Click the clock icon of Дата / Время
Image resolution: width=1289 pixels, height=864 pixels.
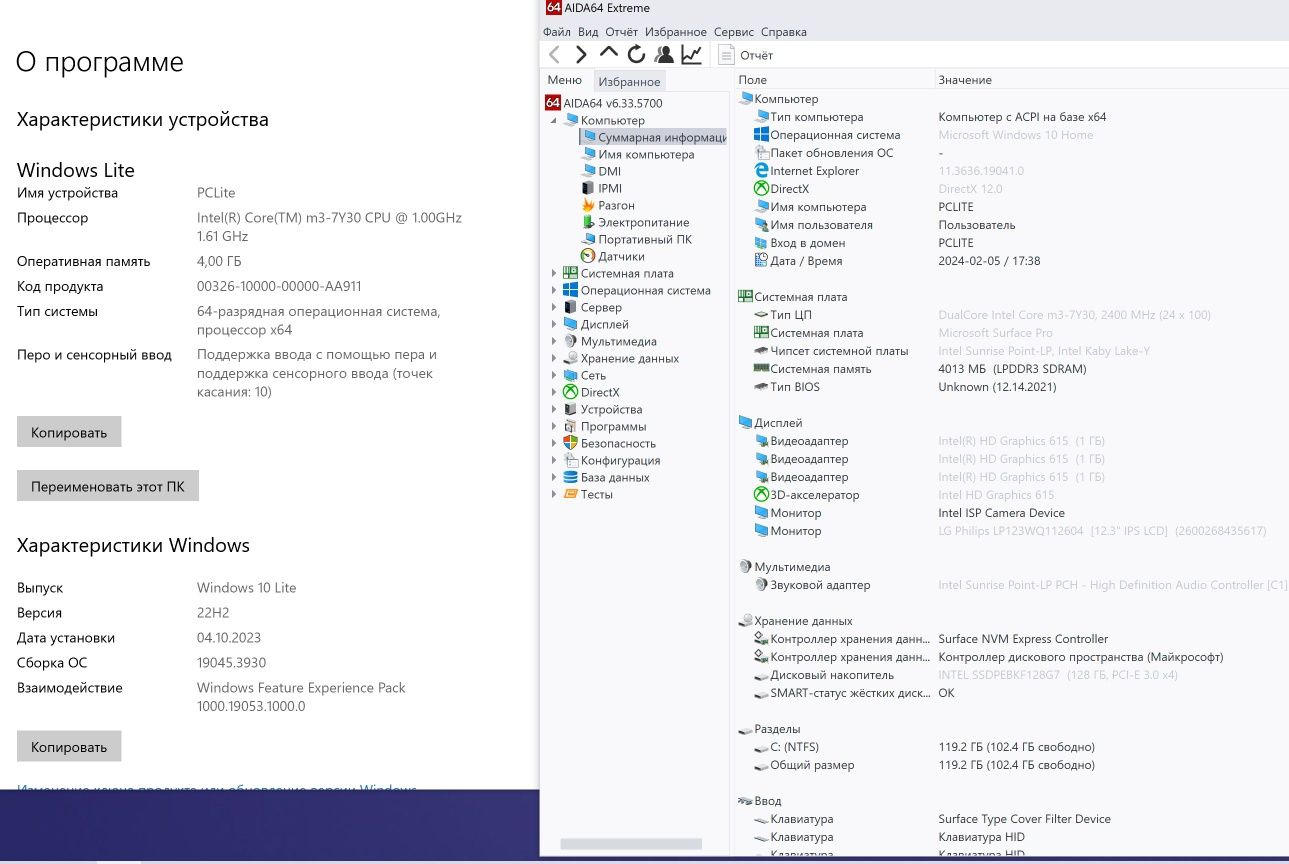(x=761, y=261)
